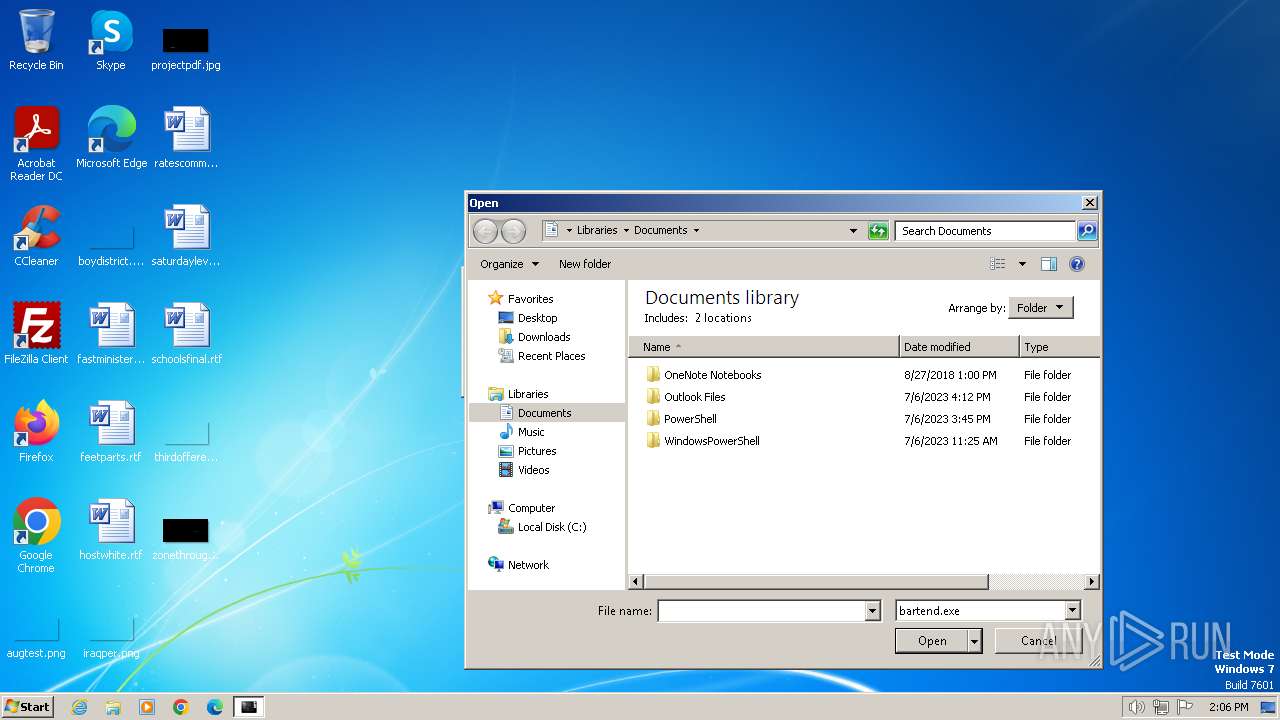This screenshot has height=720, width=1280.
Task: Sort by Name column header
Action: [x=764, y=347]
